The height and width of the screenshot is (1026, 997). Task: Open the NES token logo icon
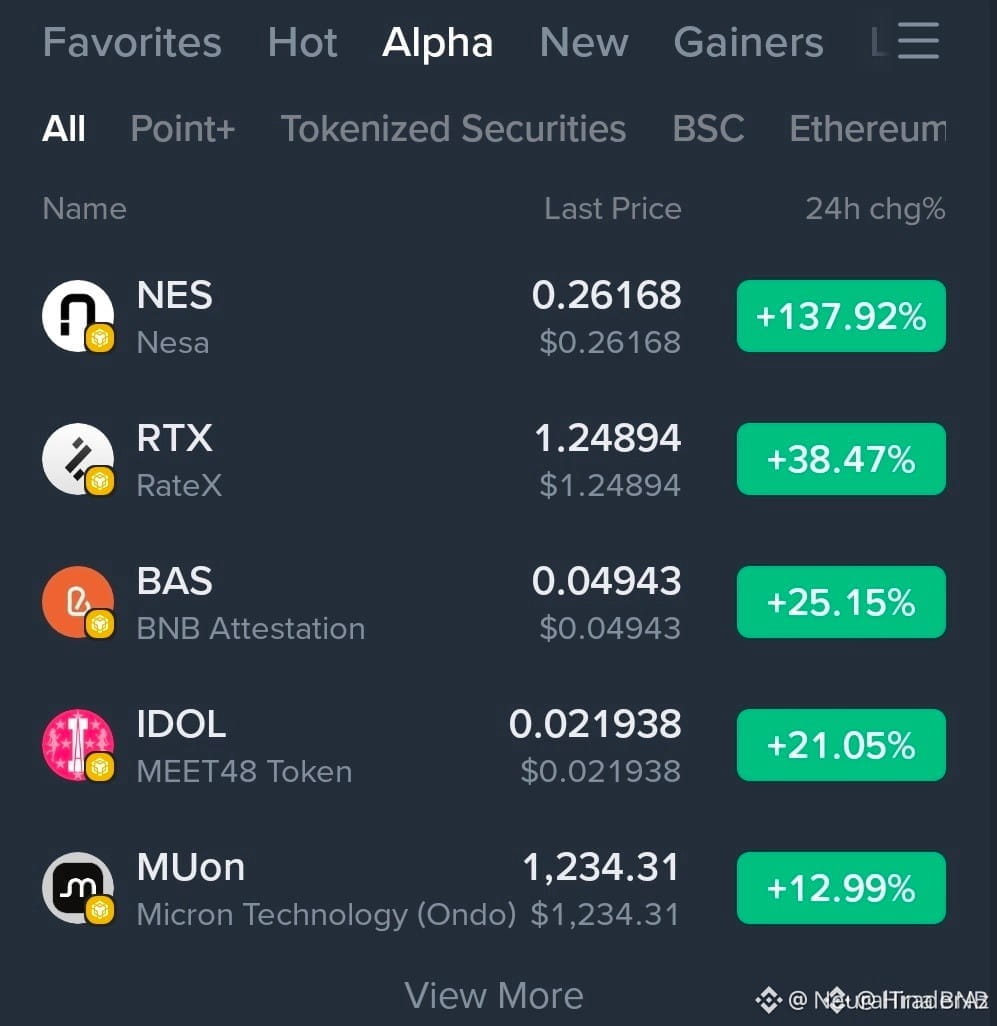pos(78,317)
